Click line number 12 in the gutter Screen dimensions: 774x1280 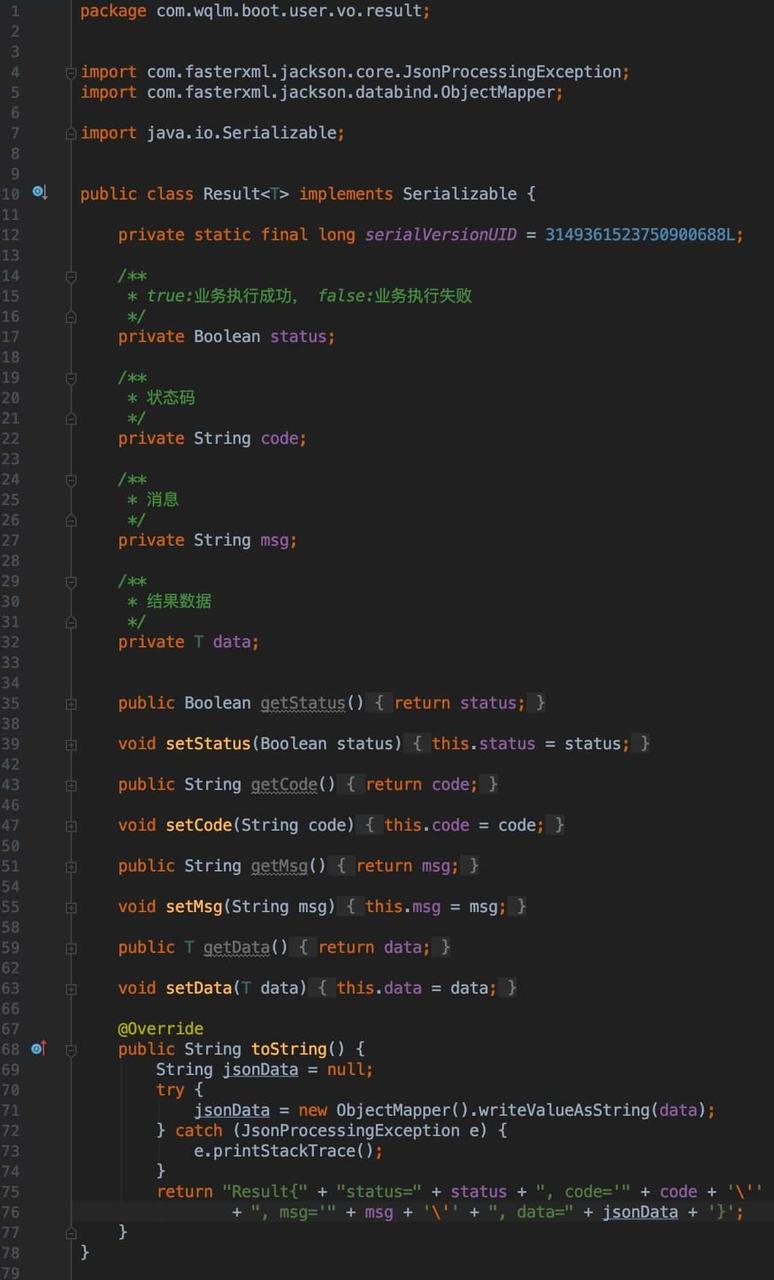click(10, 235)
